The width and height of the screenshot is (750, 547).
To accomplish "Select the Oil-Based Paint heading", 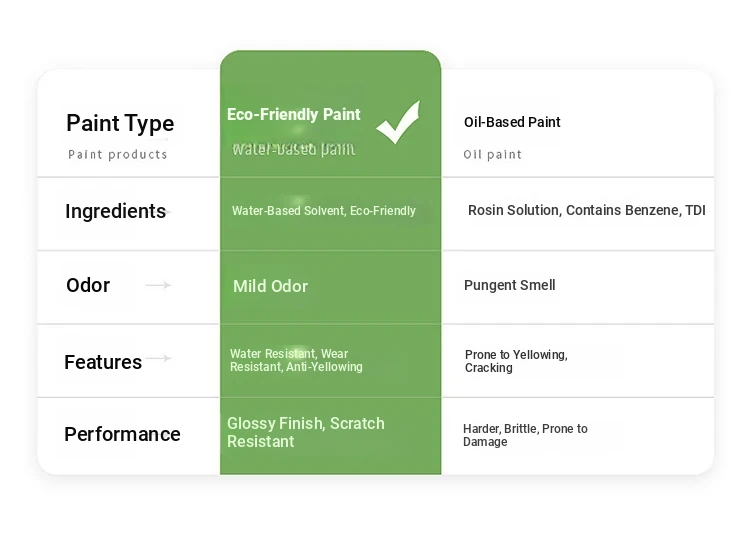I will pos(512,122).
